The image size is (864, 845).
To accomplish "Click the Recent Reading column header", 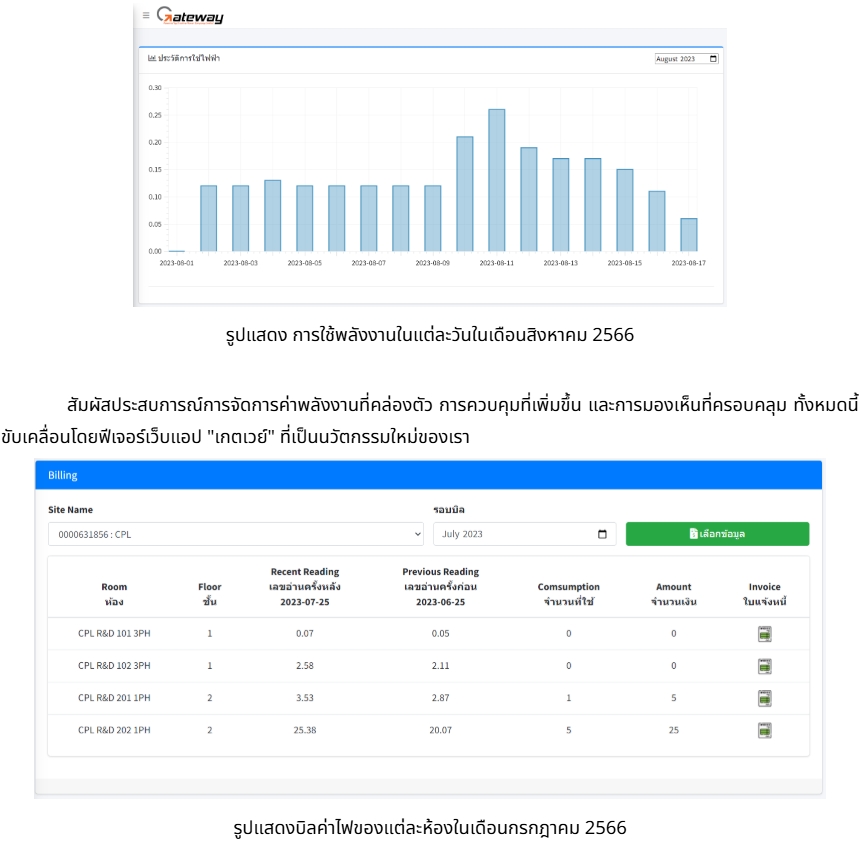I will tap(305, 587).
